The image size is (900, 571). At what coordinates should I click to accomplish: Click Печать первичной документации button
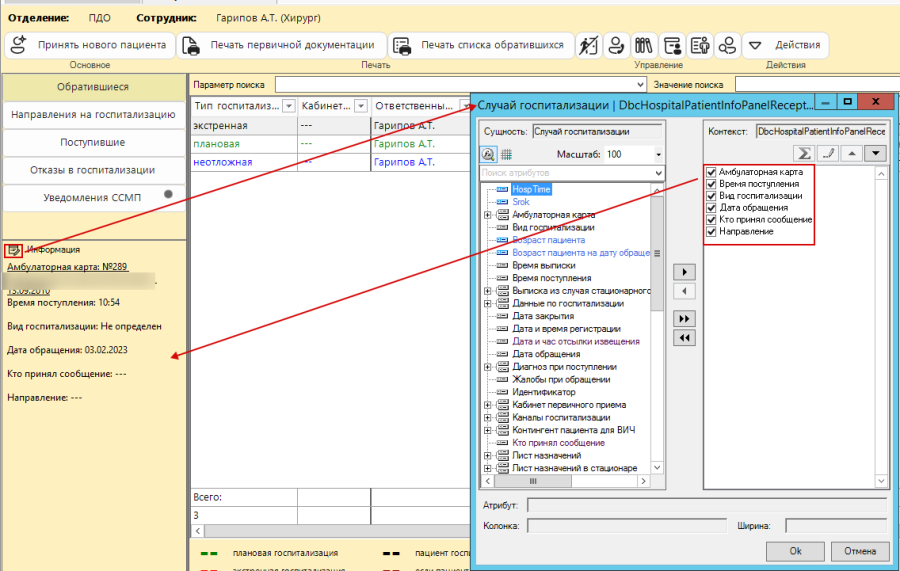pos(281,45)
